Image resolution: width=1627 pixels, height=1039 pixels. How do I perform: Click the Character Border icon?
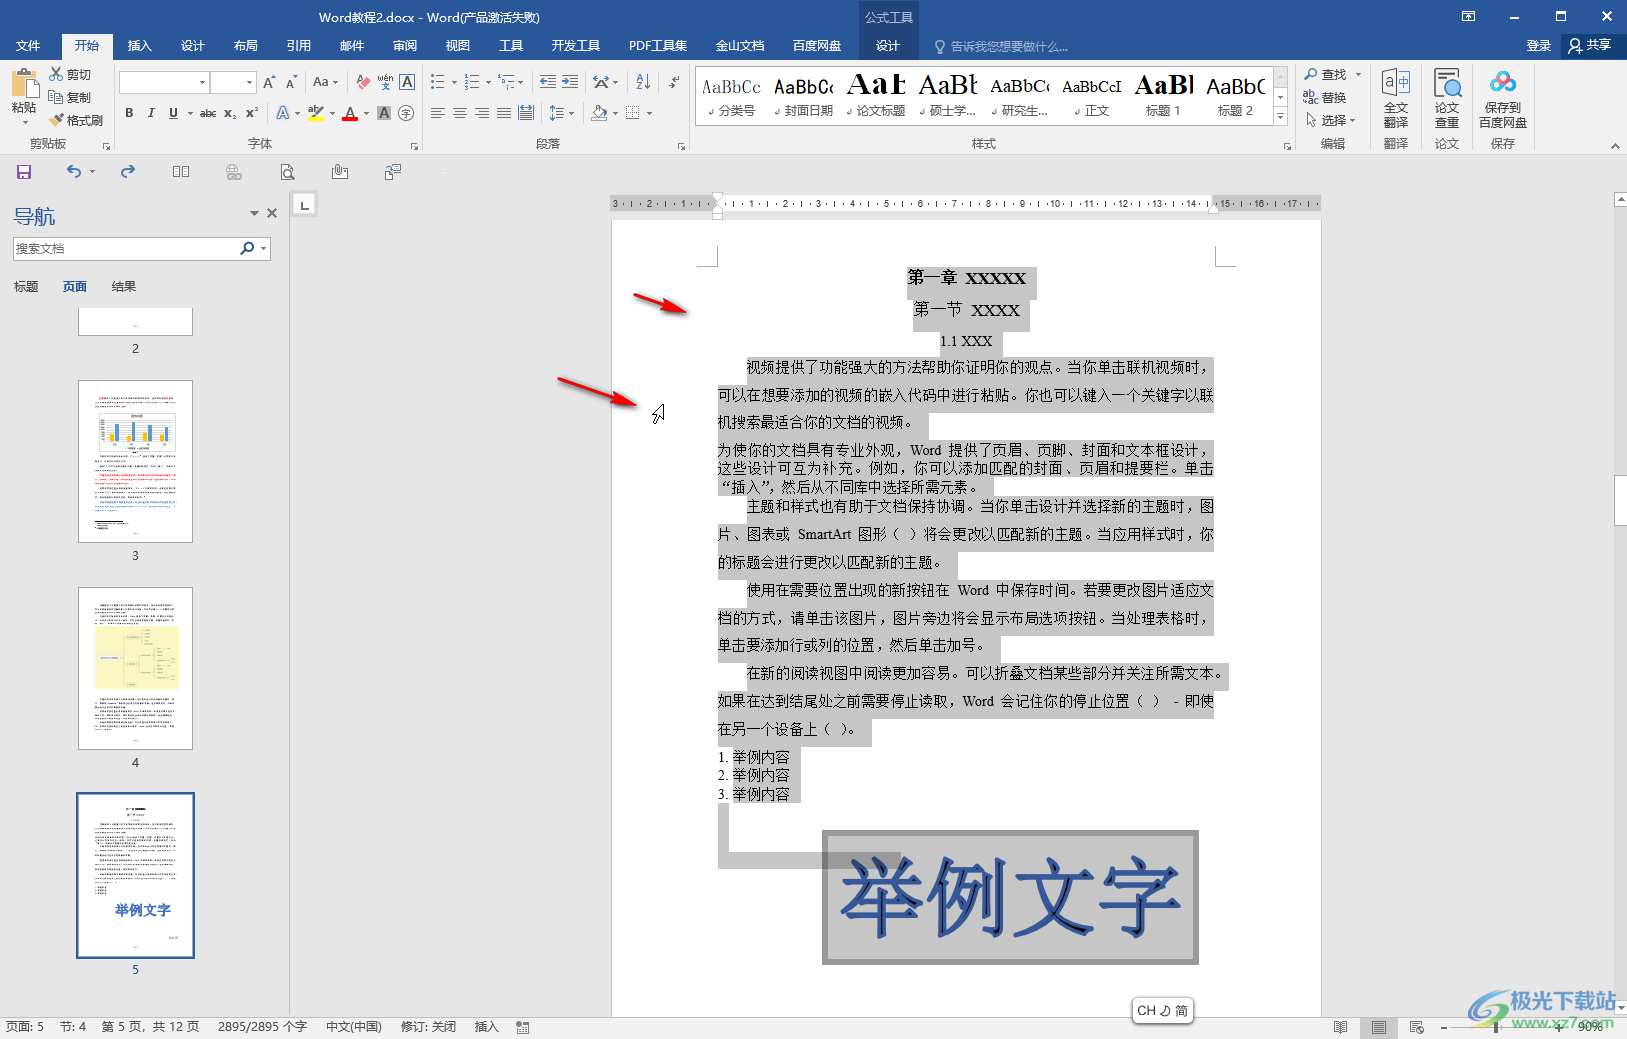click(x=407, y=82)
